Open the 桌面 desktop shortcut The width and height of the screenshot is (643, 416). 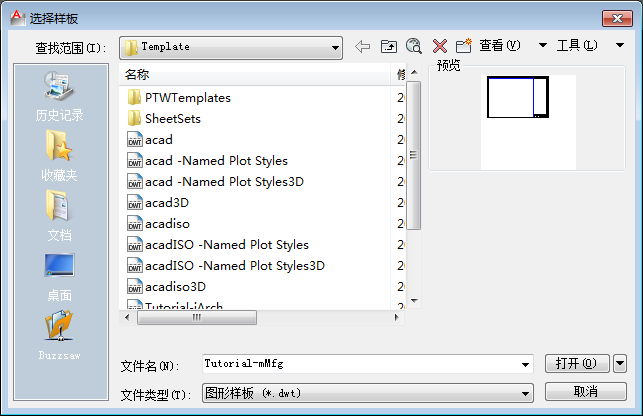tap(59, 278)
